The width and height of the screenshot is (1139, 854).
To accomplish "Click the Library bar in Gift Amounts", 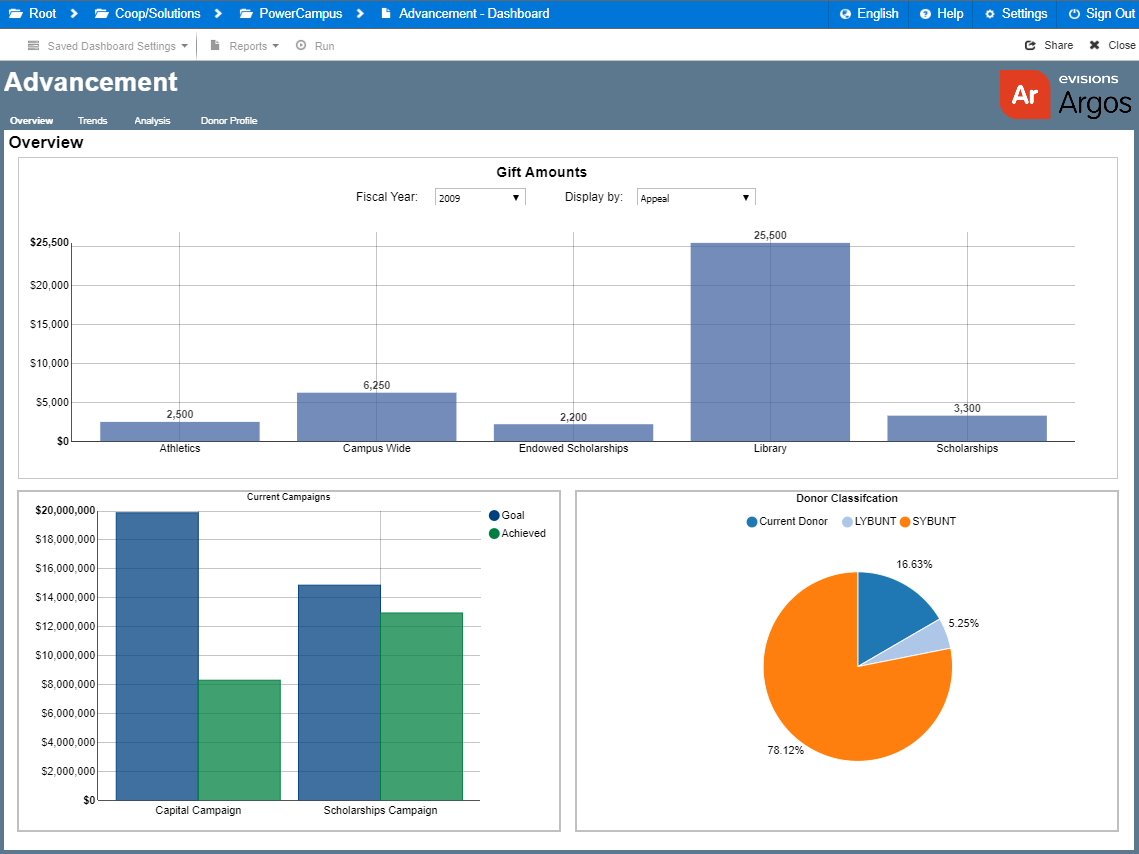I will tap(770, 341).
